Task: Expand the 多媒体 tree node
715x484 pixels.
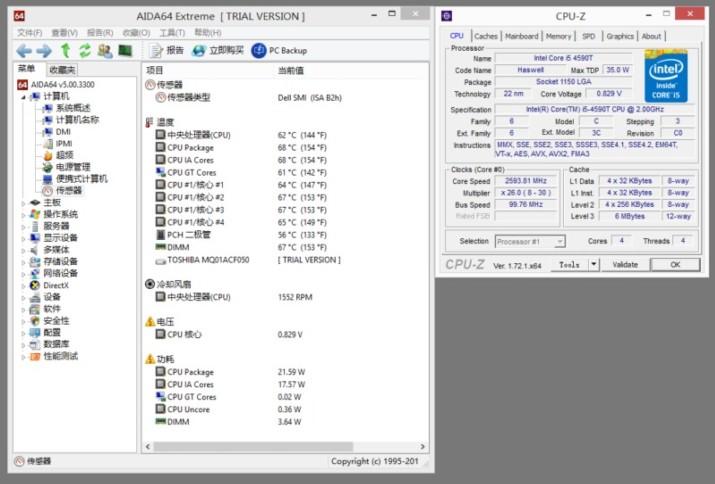Action: tap(23, 250)
